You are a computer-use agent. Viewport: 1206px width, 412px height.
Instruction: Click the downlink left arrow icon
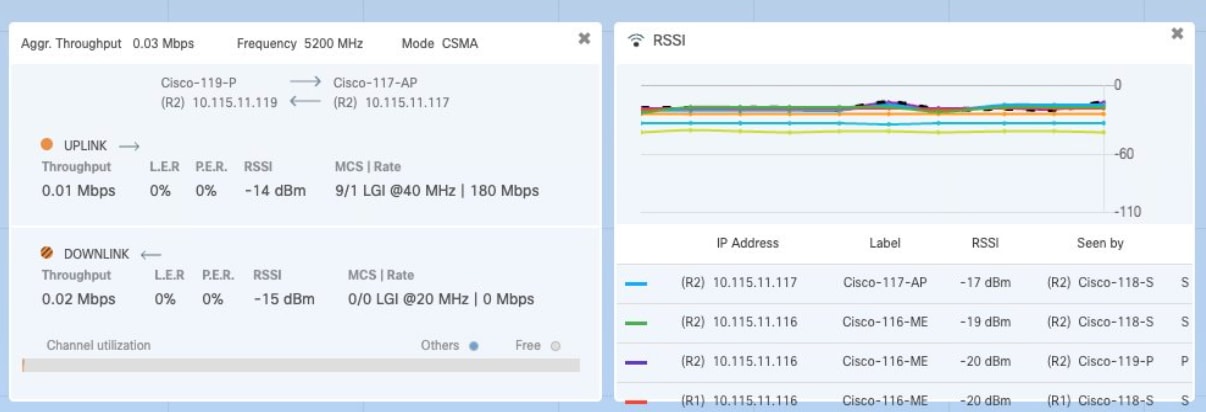[151, 254]
